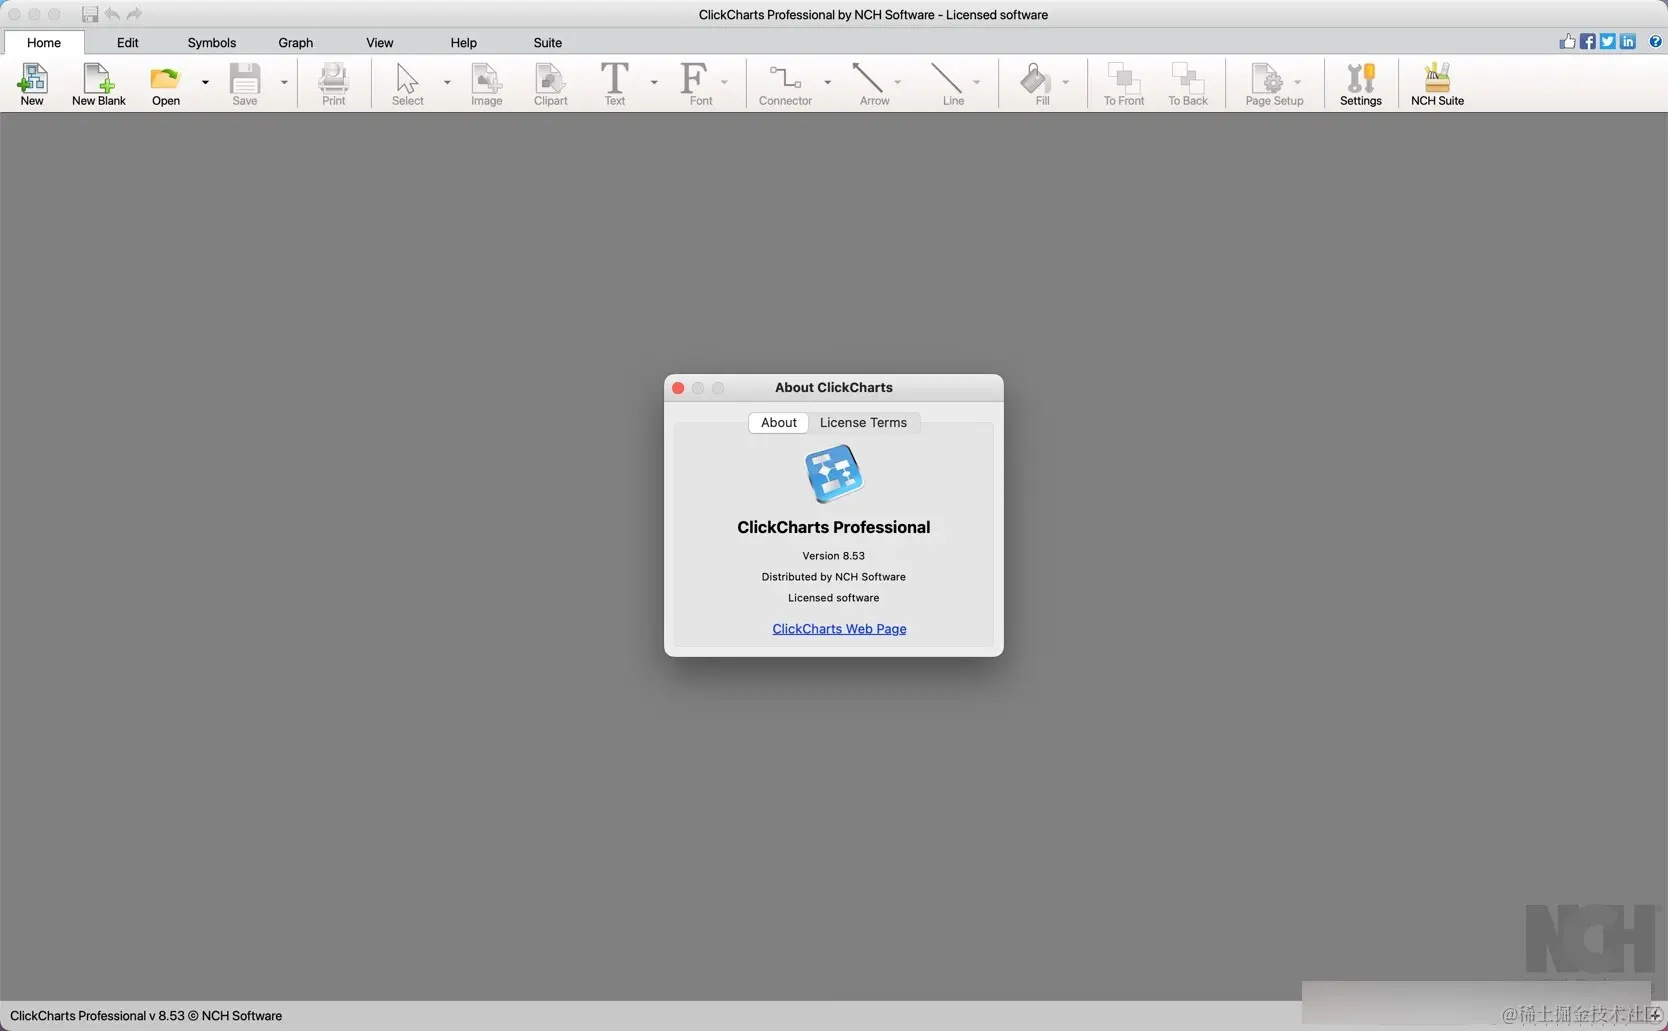The width and height of the screenshot is (1668, 1031).
Task: Open the Symbols ribbon tab
Action: coord(212,42)
